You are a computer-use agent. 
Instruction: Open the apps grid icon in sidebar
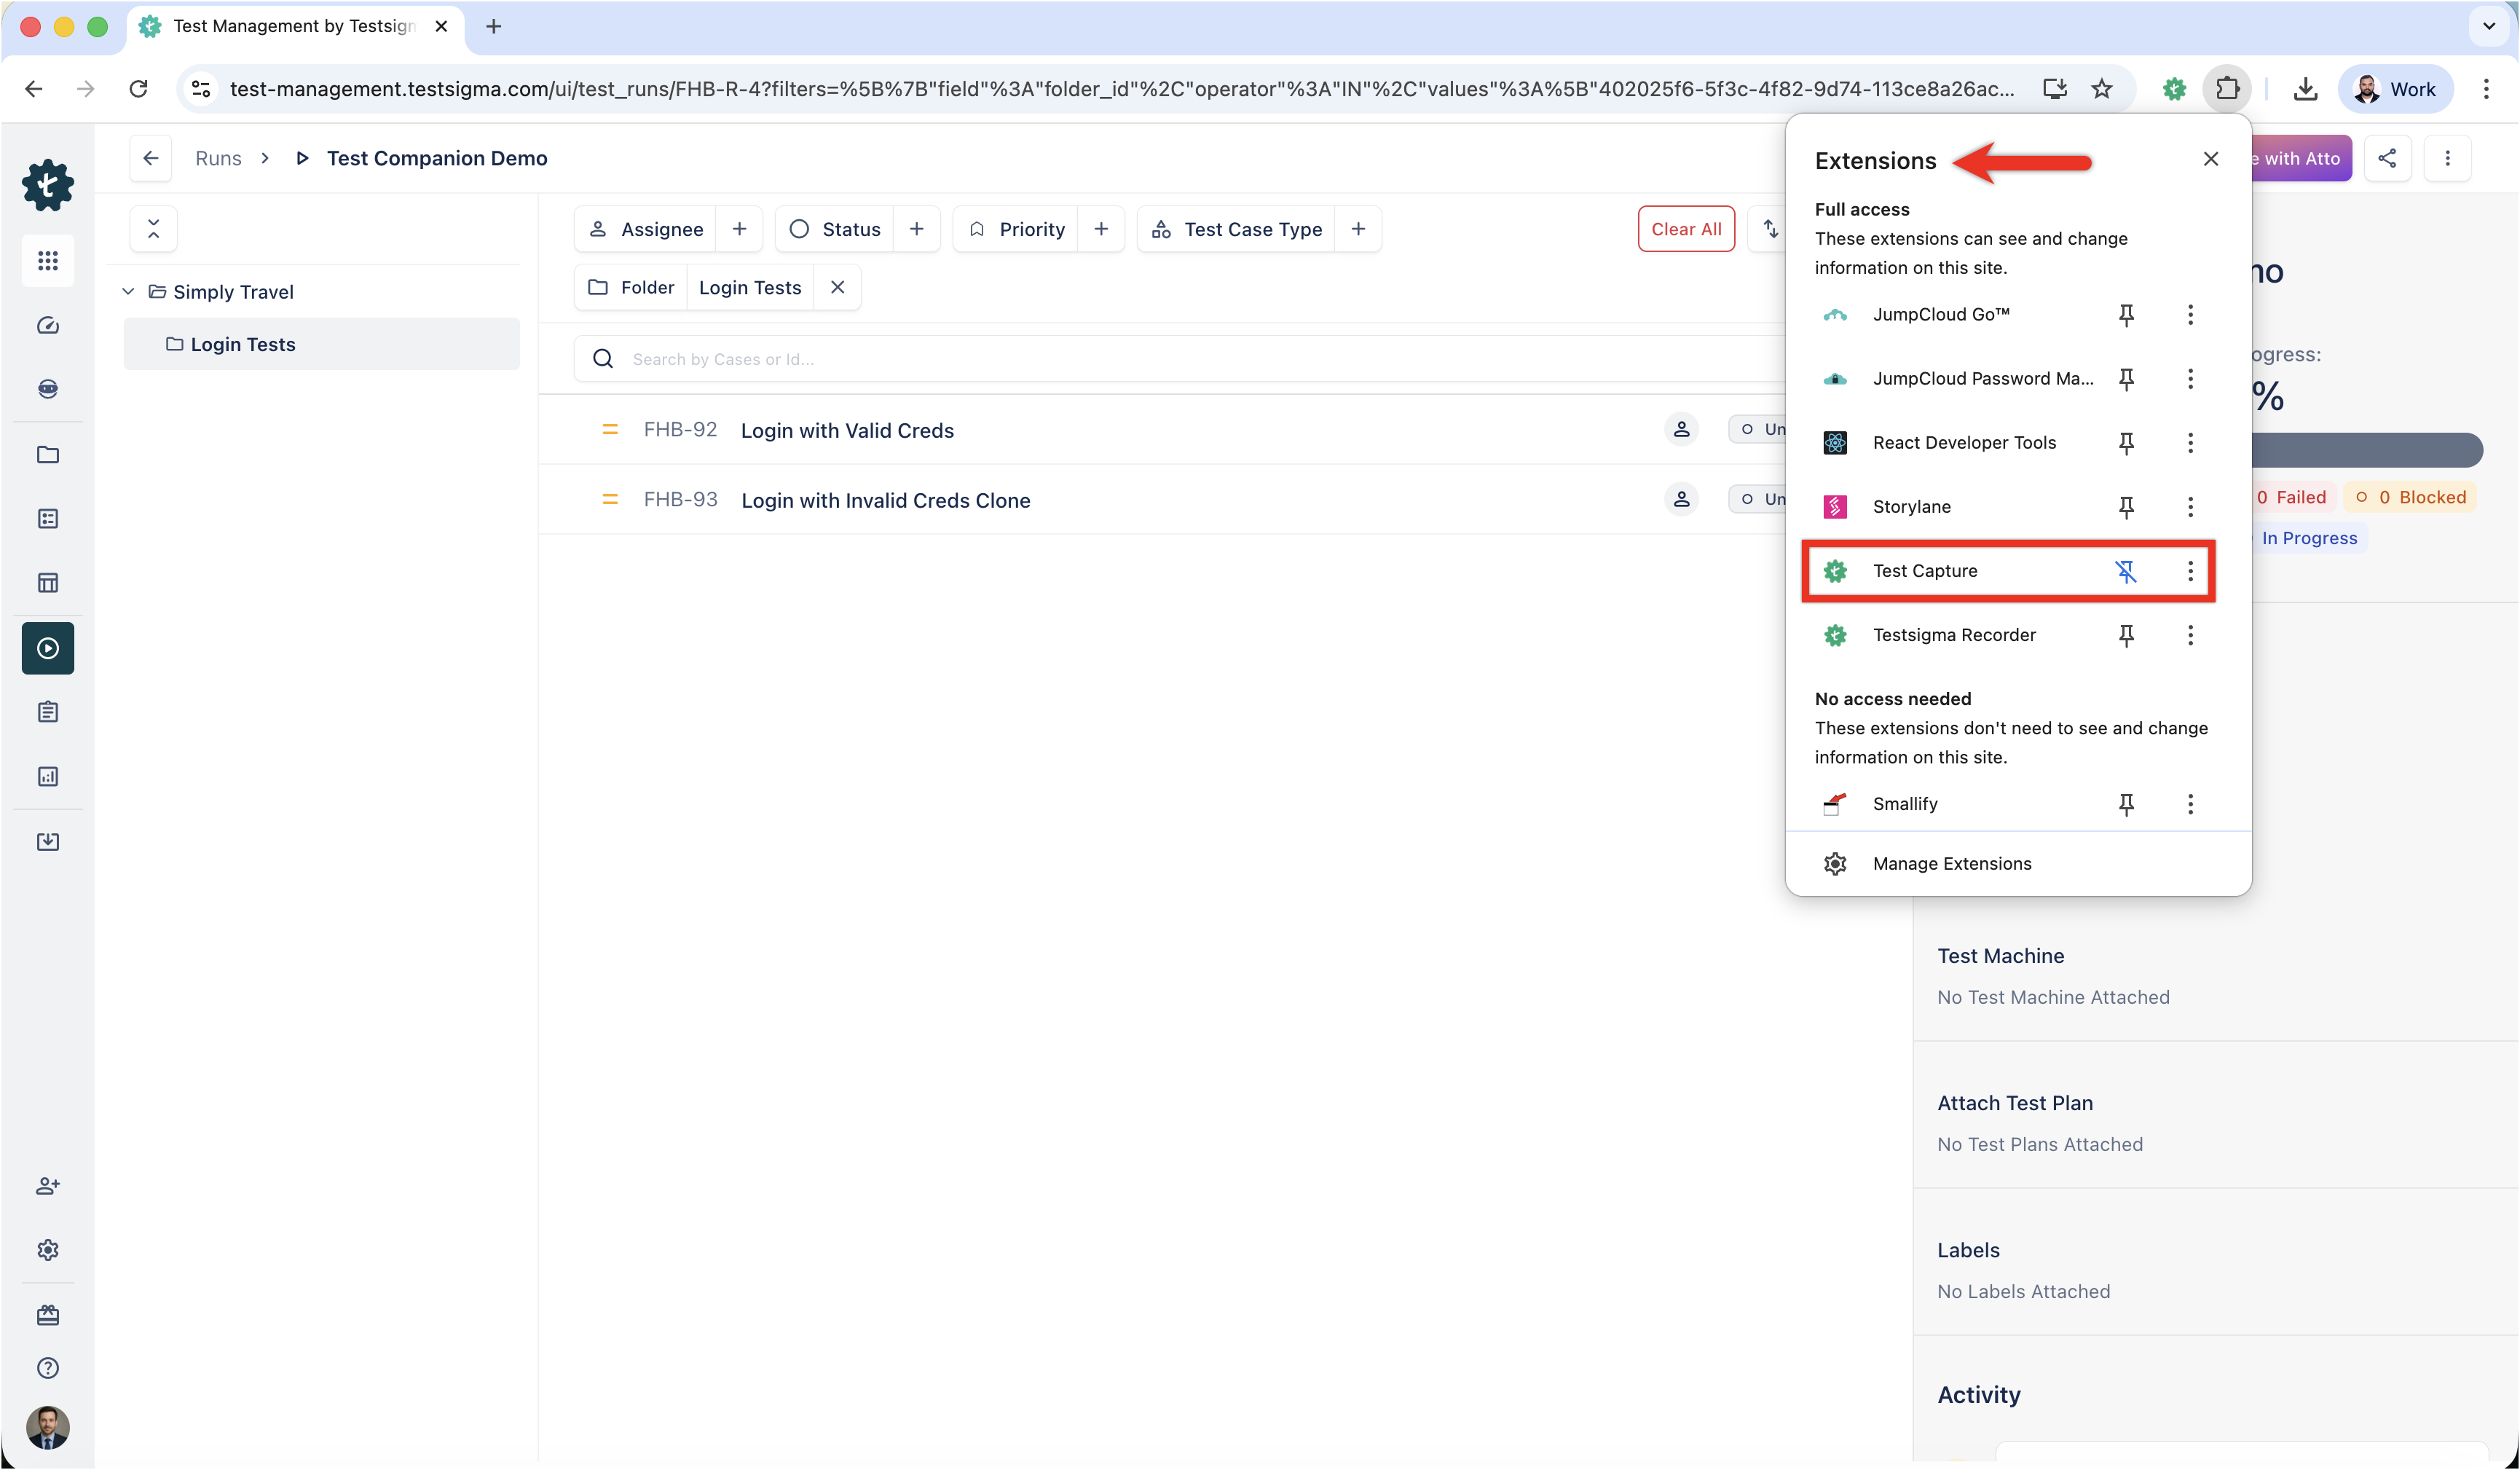coord(48,261)
